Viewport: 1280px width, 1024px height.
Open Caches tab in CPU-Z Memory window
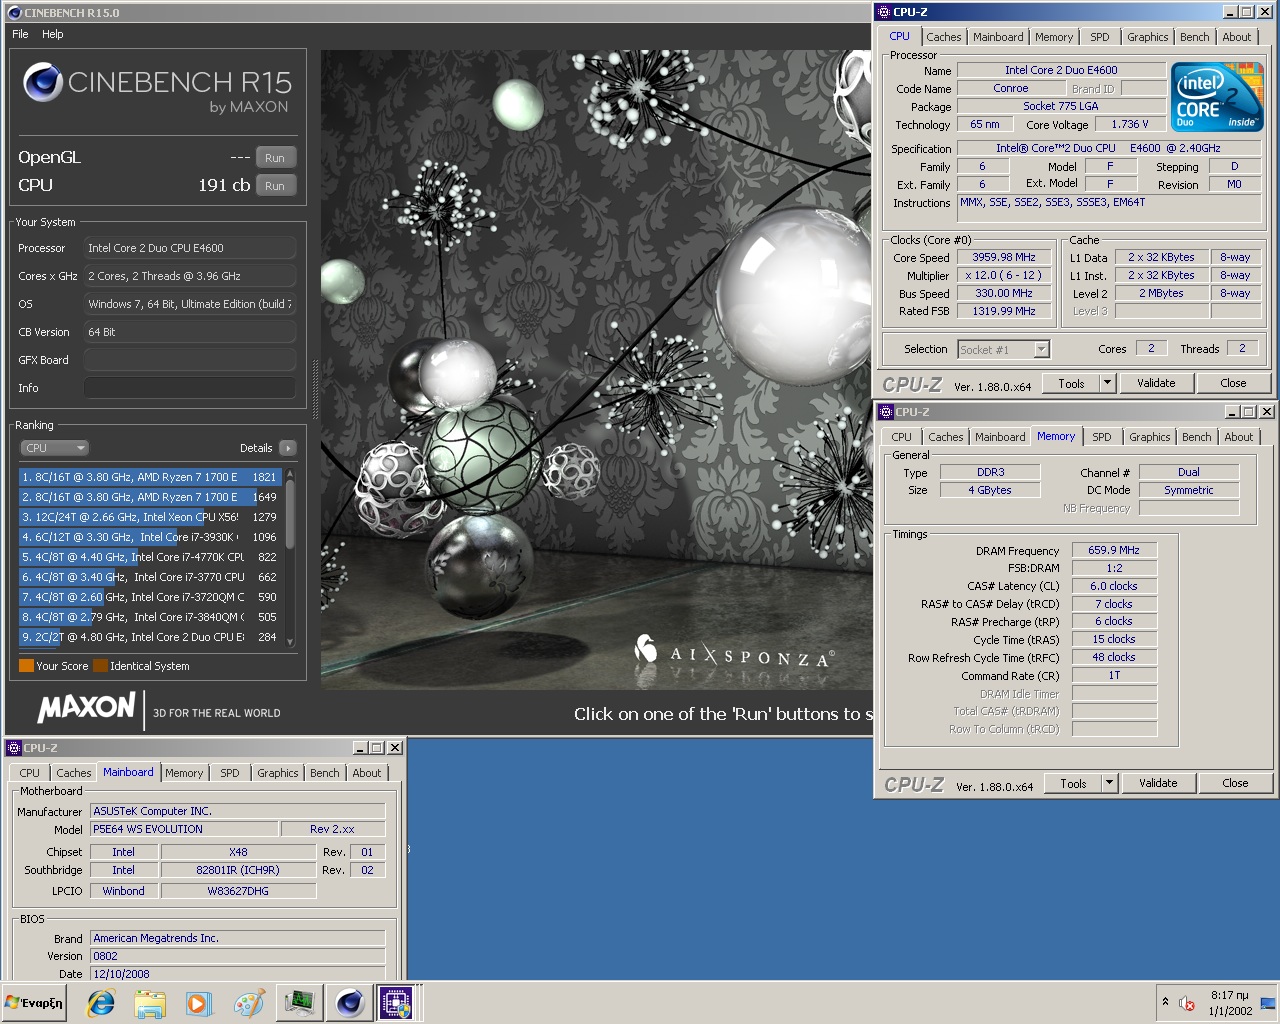945,437
